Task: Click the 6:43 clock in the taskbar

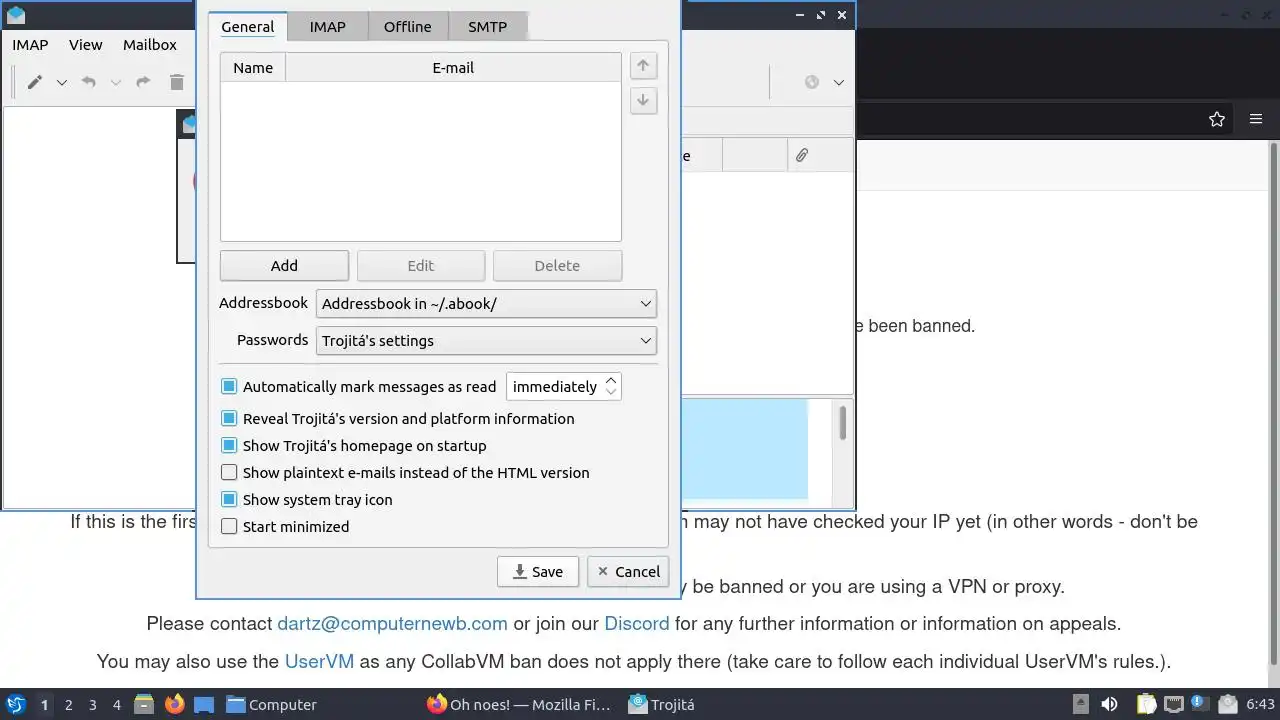Action: point(1260,705)
